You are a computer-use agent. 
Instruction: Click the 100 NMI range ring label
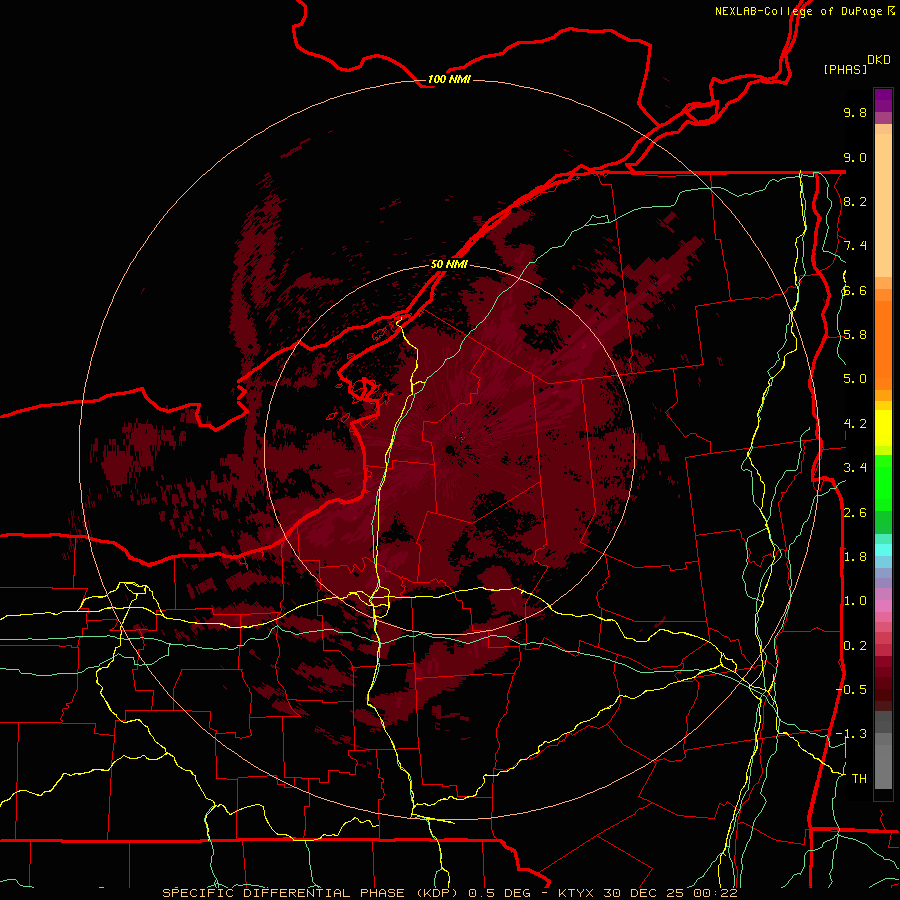449,79
